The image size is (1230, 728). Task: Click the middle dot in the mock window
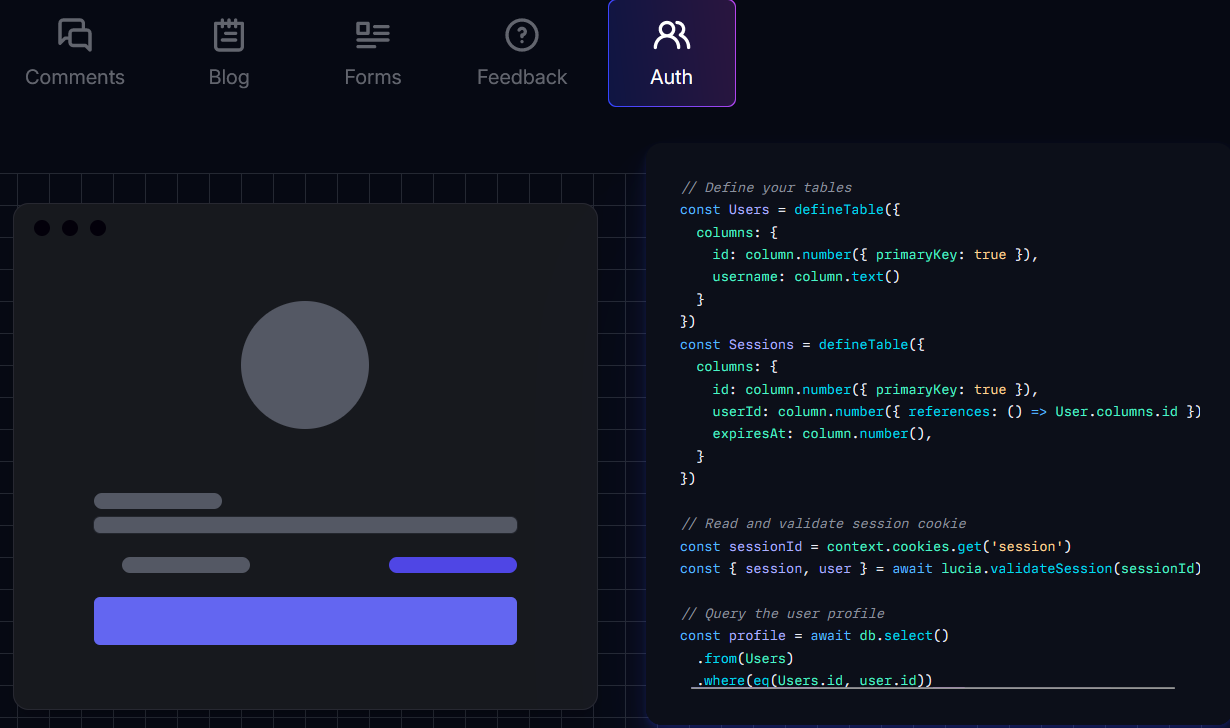(x=70, y=228)
